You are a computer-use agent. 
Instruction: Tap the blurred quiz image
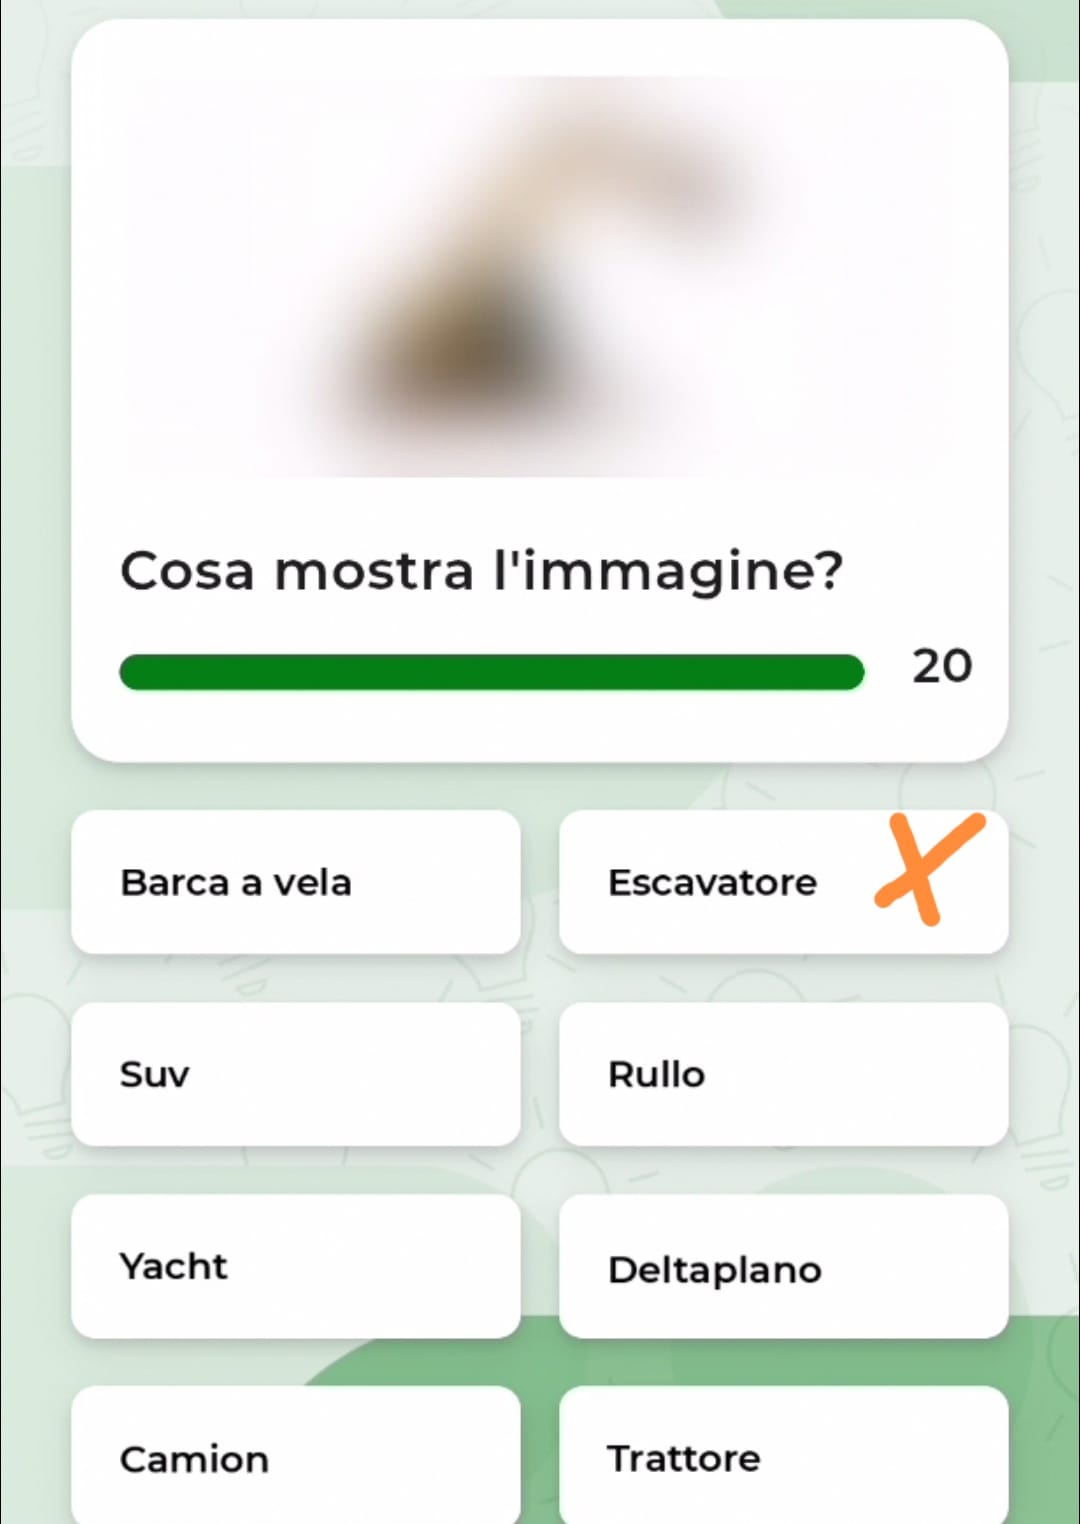pos(540,278)
